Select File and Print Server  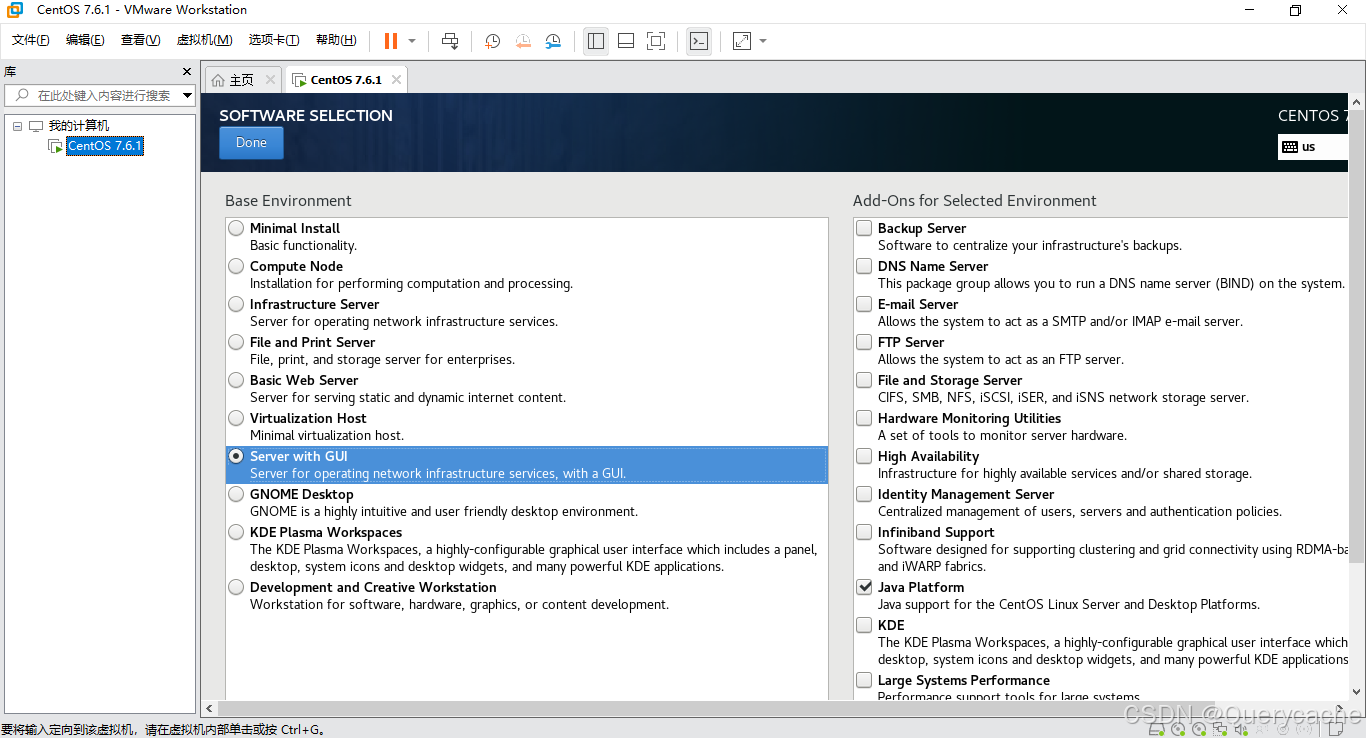[236, 342]
